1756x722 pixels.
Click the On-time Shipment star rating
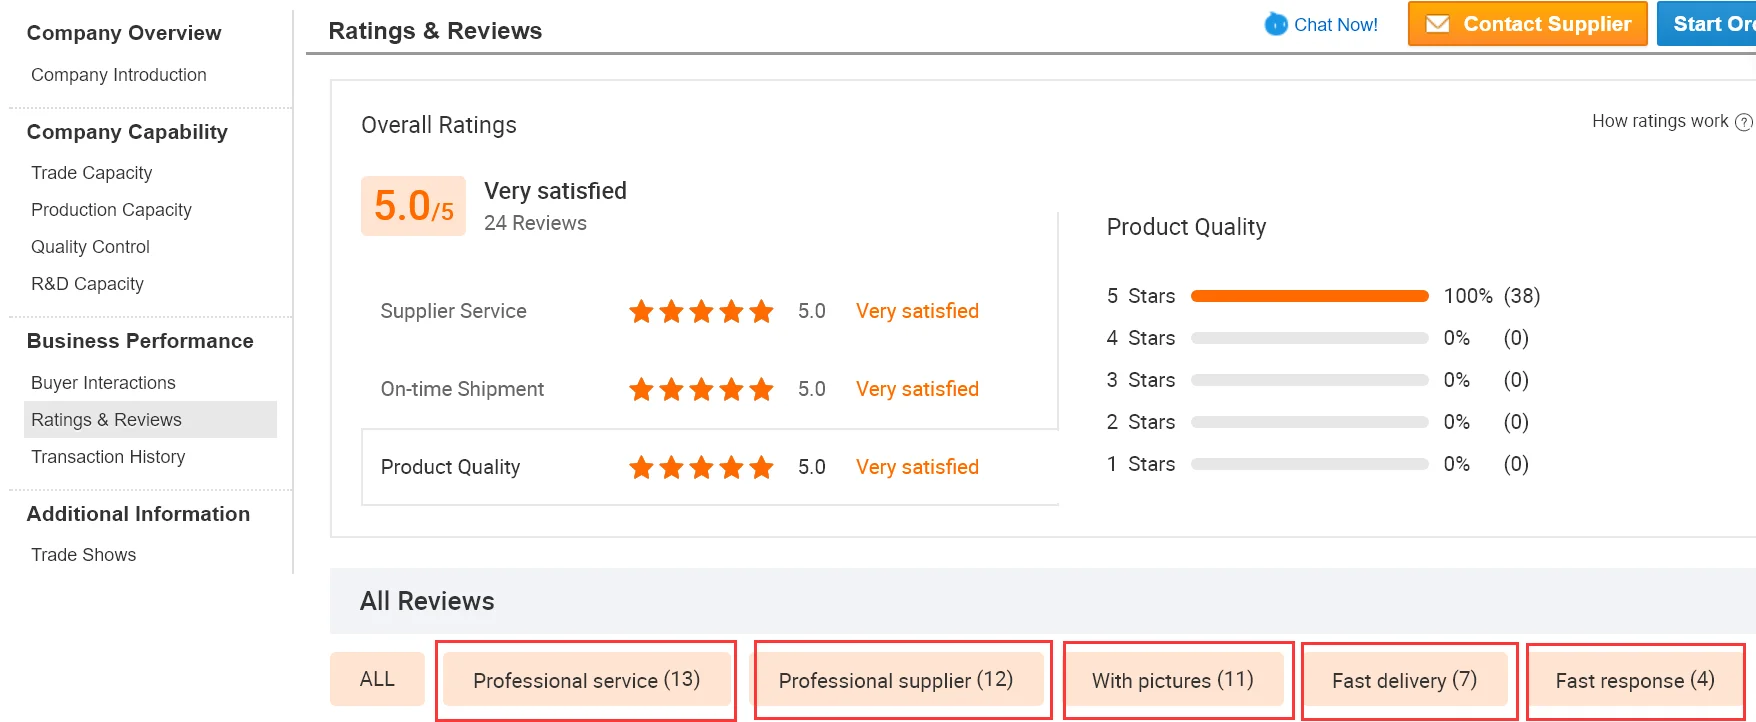[x=701, y=389]
